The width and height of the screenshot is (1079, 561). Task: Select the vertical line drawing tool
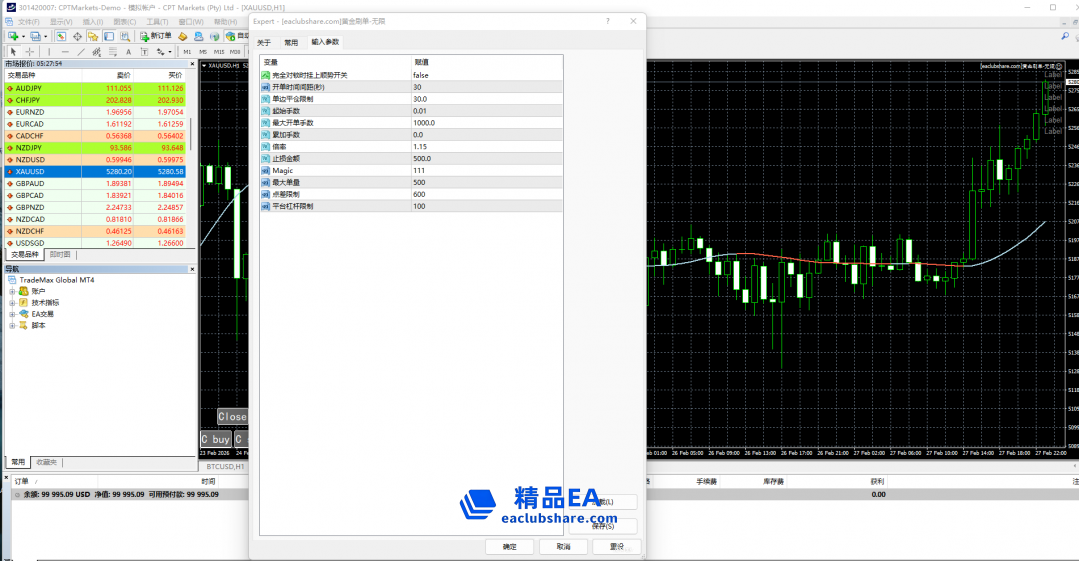pyautogui.click(x=49, y=51)
